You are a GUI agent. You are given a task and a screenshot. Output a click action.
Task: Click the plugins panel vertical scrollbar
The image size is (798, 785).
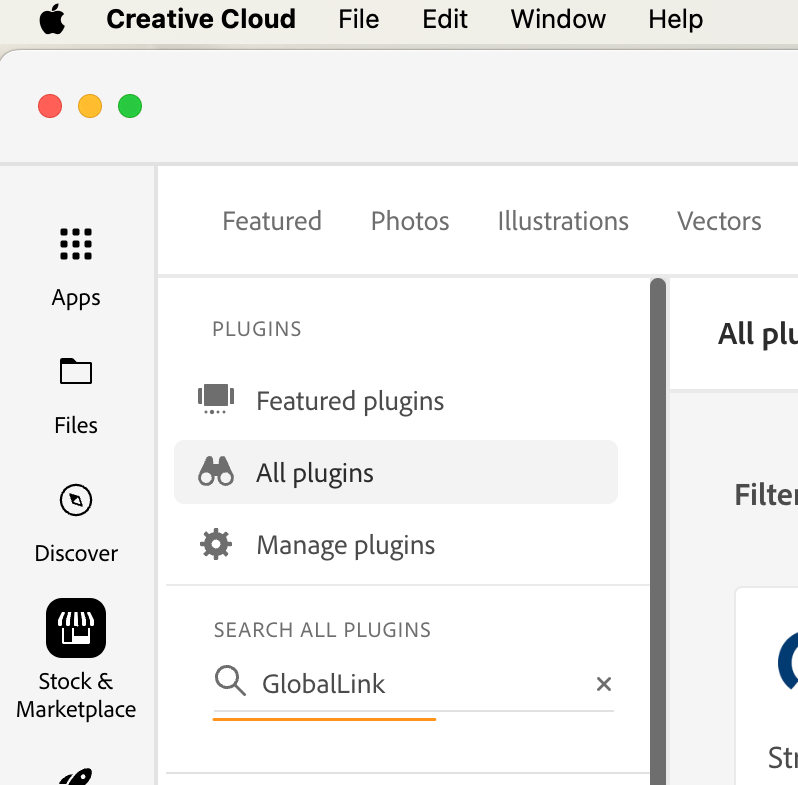[x=658, y=531]
